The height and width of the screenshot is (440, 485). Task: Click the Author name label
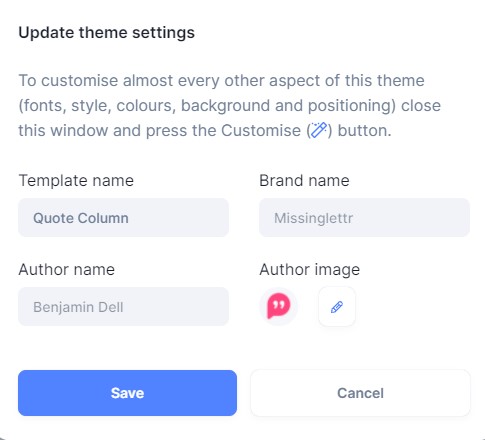pos(67,269)
